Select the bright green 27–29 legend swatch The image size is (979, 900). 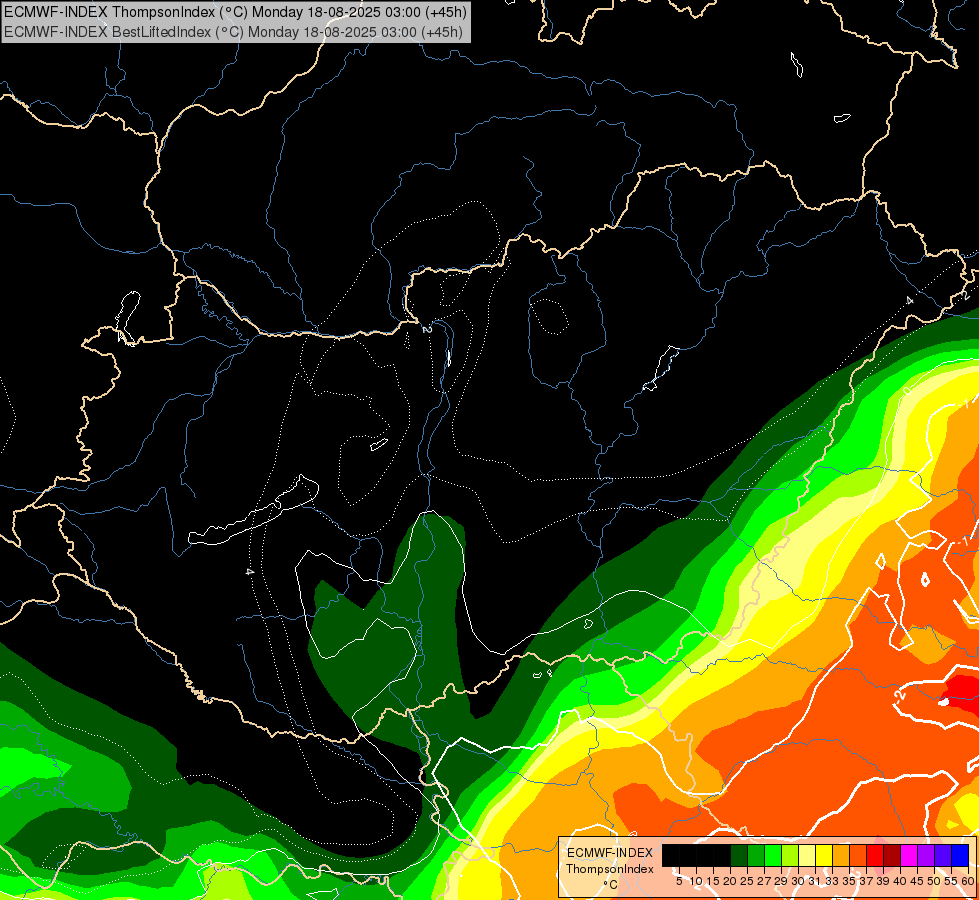[x=773, y=855]
